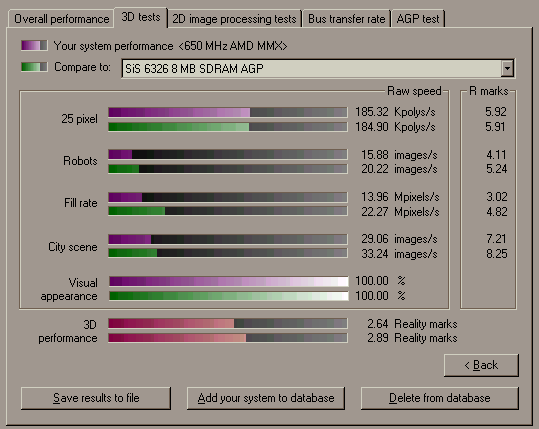539x429 pixels.
Task: Select the Bus transfer rate tab
Action: [346, 19]
